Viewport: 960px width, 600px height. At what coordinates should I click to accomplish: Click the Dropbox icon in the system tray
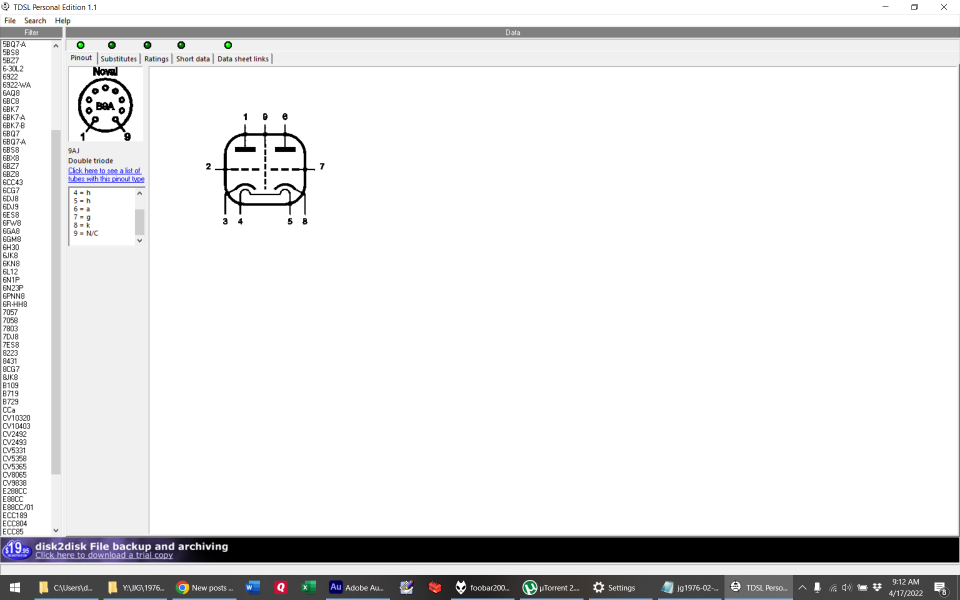[877, 587]
